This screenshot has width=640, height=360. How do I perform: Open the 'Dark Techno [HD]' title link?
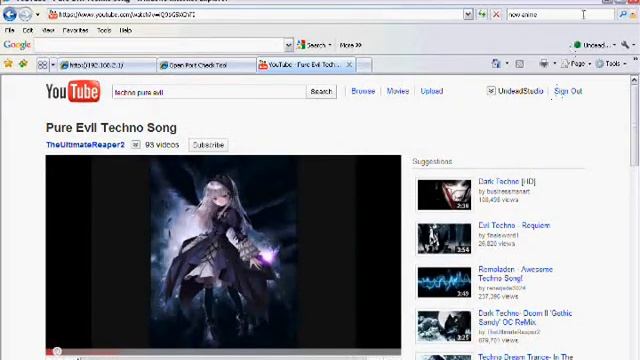(507, 182)
